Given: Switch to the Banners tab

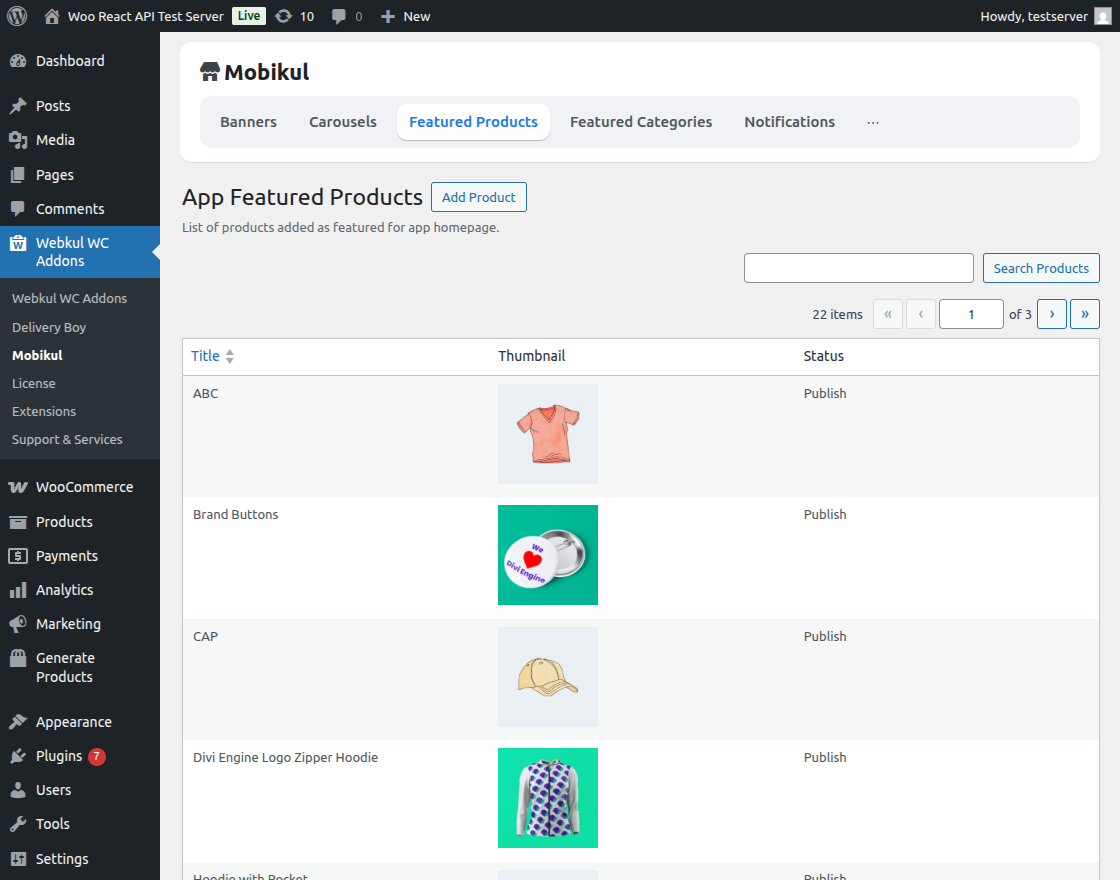Looking at the screenshot, I should [248, 121].
